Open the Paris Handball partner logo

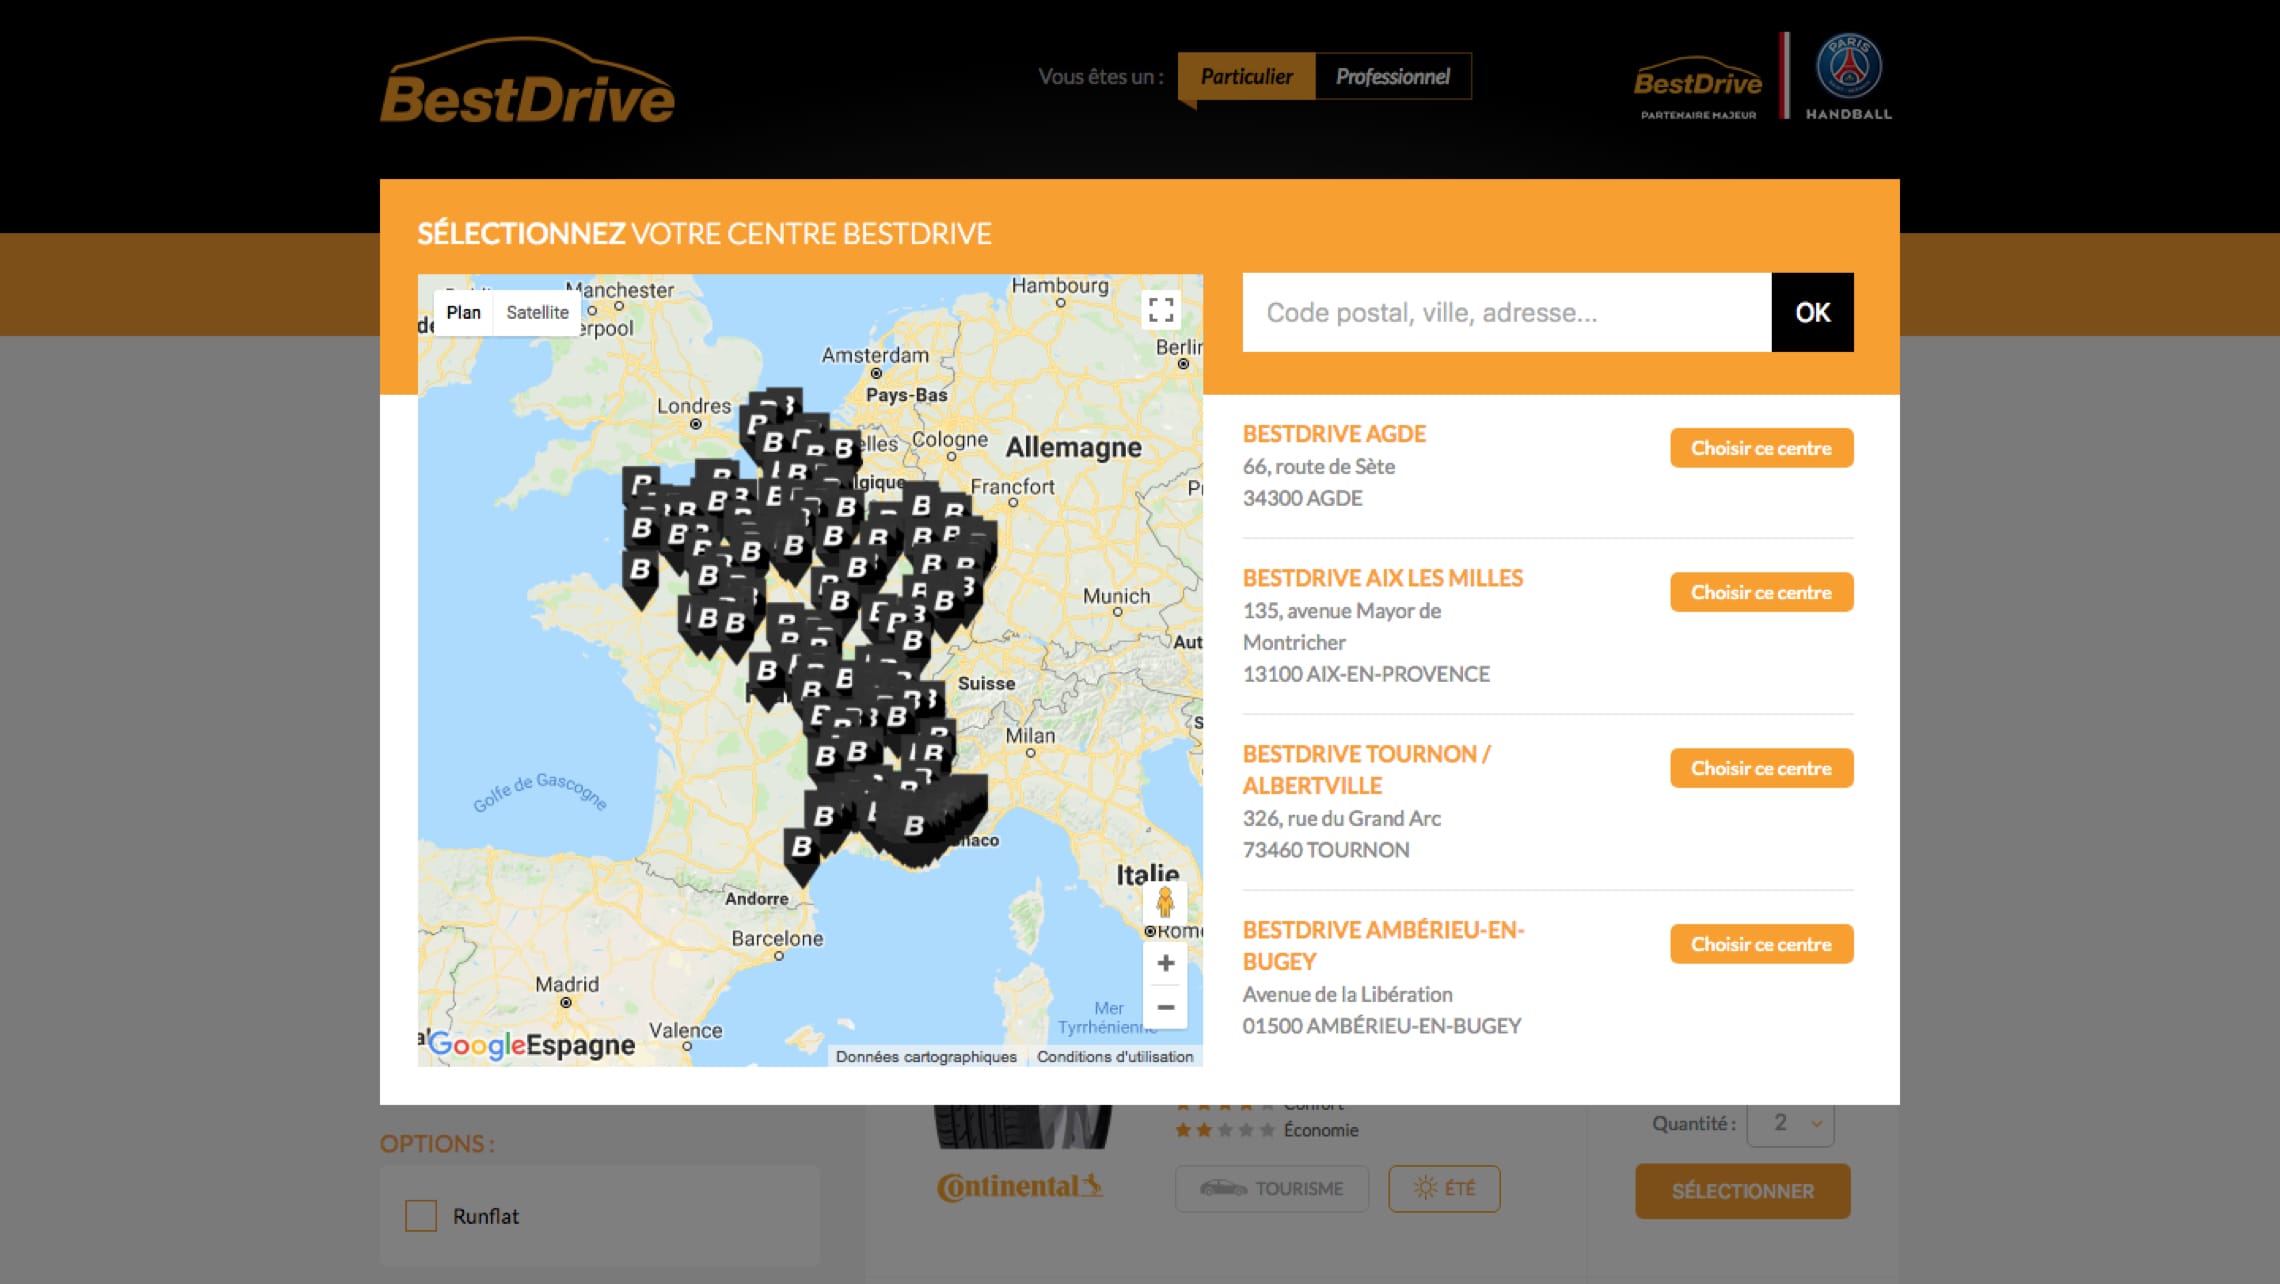coord(1848,76)
